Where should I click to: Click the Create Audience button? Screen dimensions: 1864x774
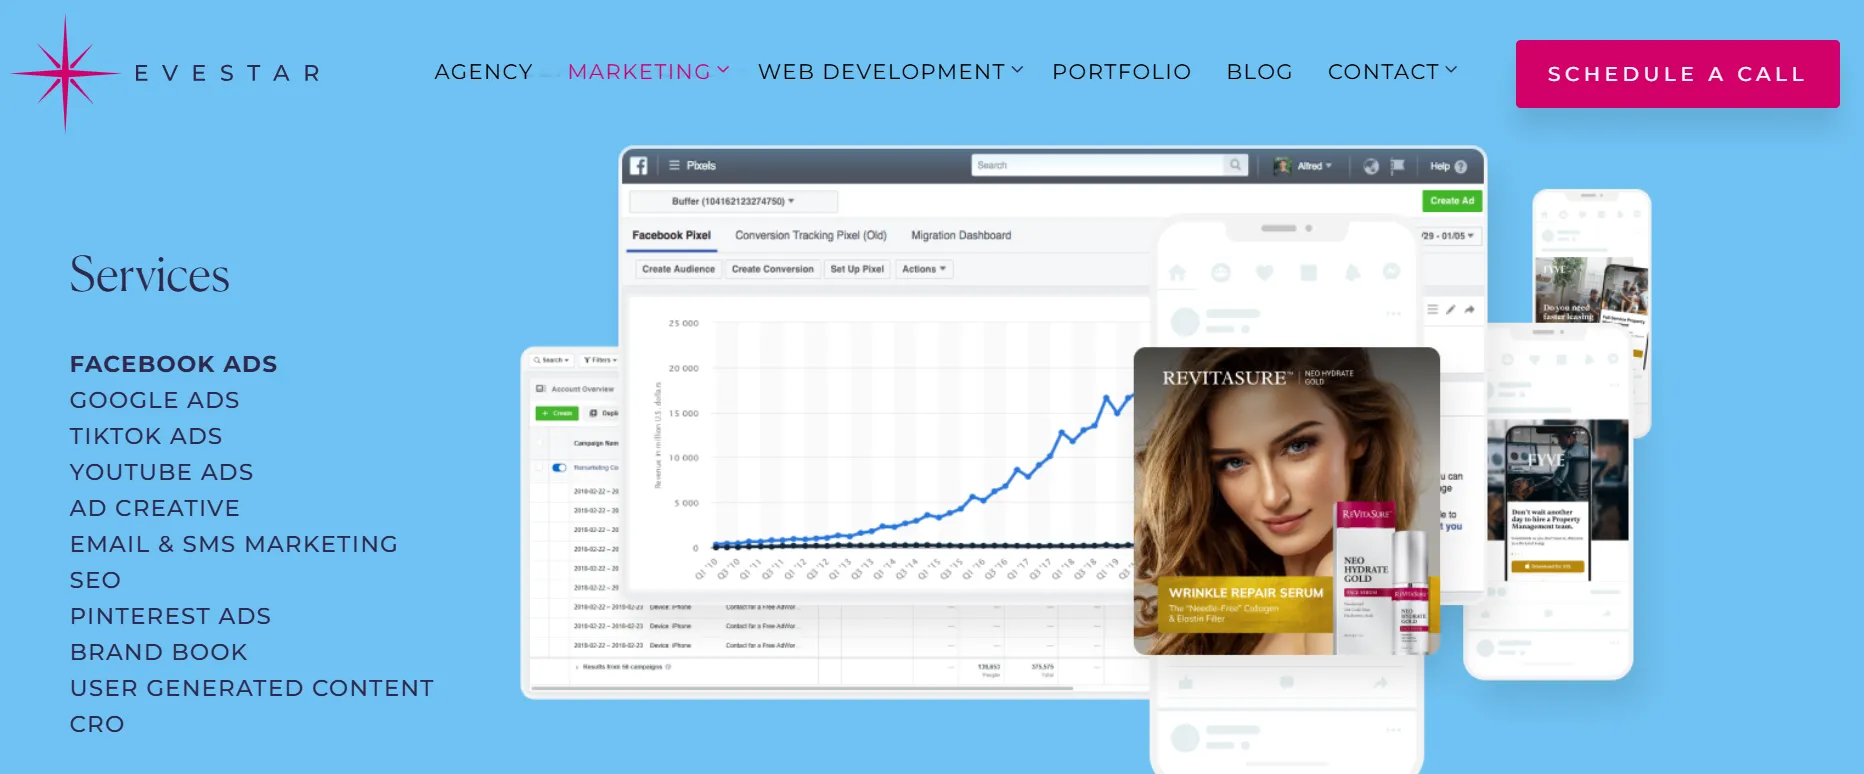[678, 269]
